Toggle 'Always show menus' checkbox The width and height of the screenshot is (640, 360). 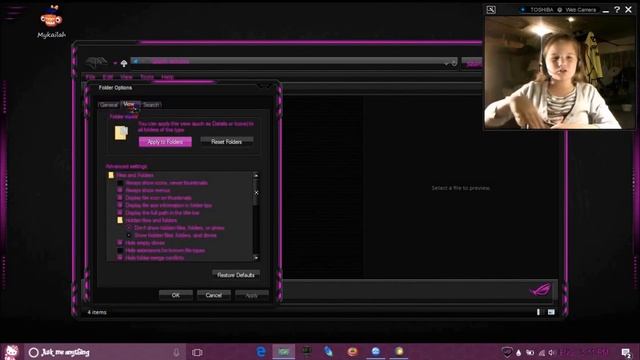pyautogui.click(x=120, y=190)
